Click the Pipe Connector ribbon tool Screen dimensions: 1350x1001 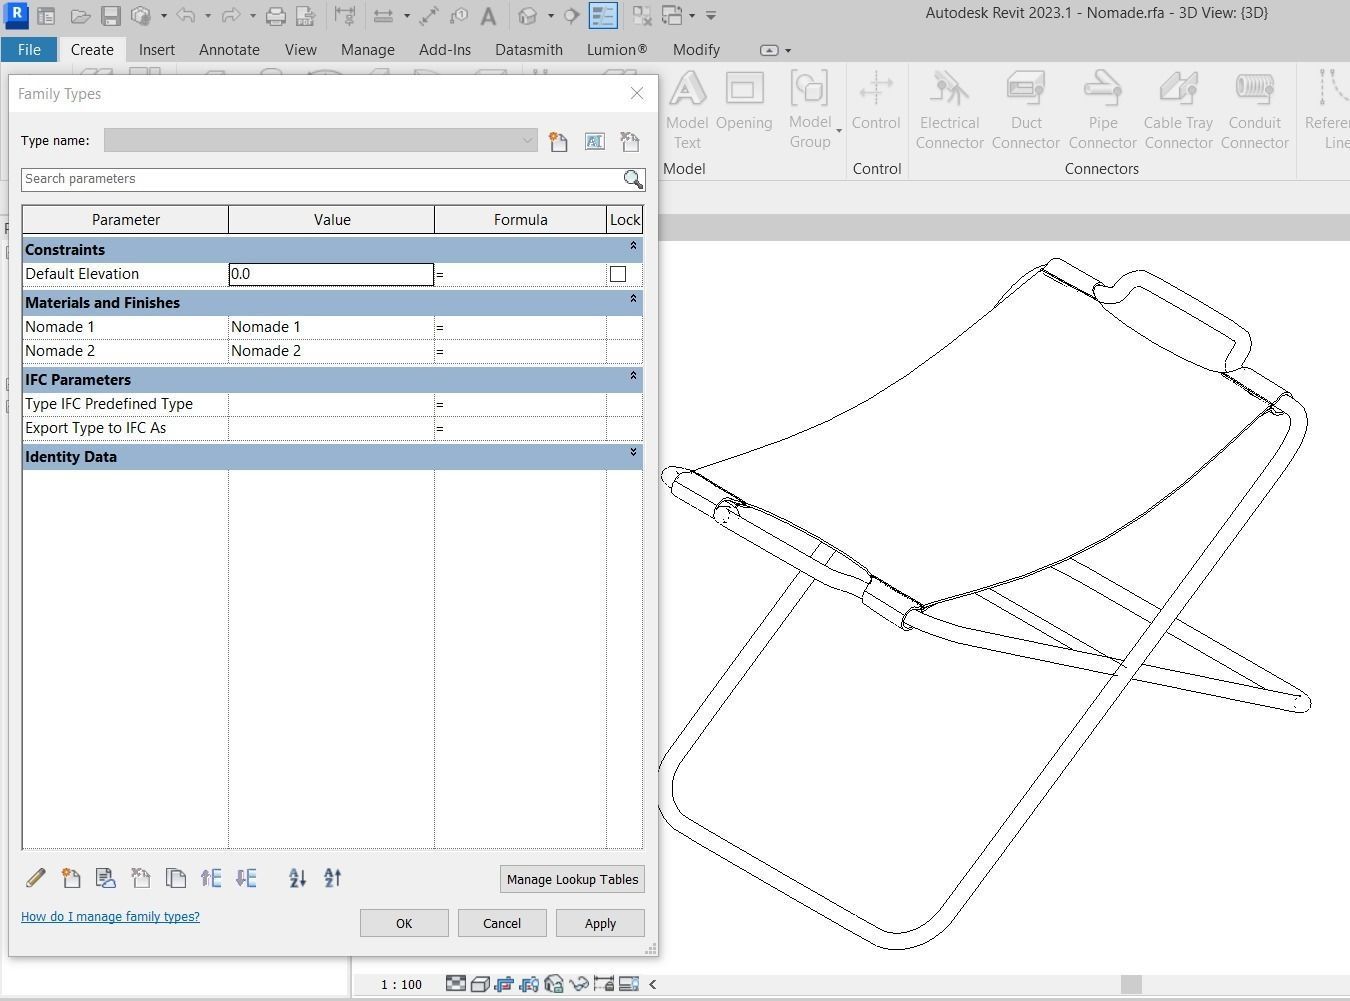point(1103,111)
